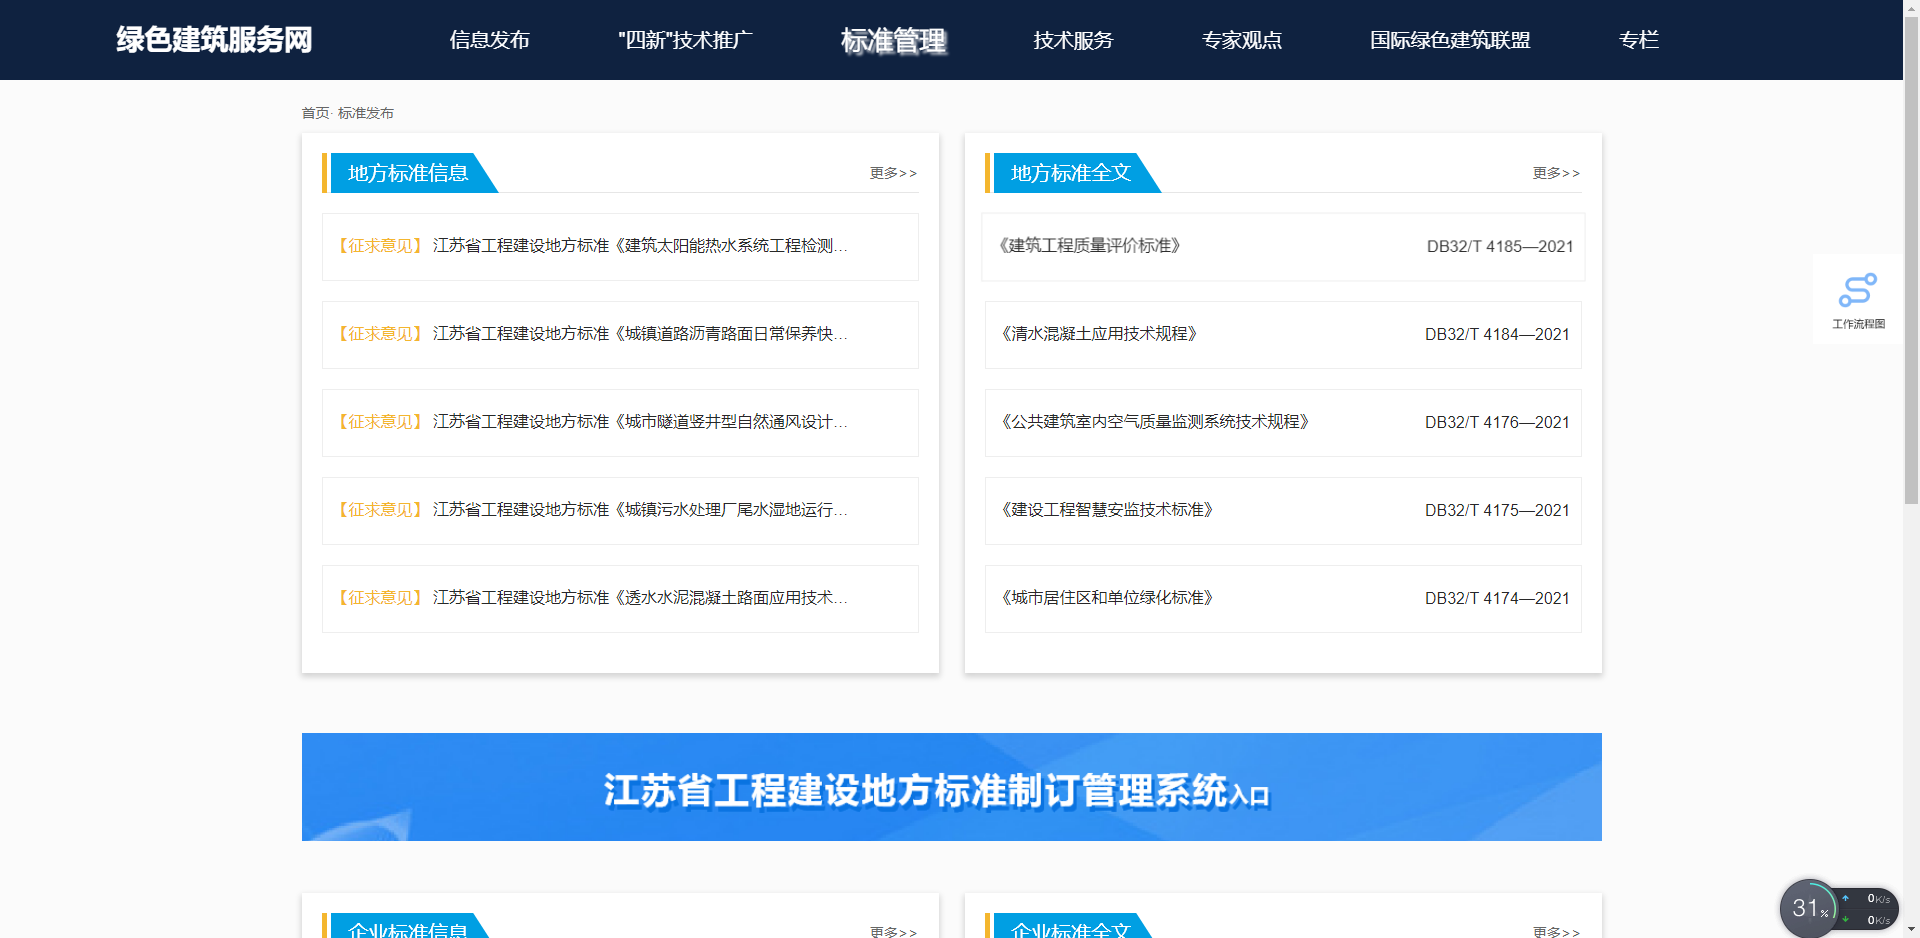Click the page vertical scrollbar thumb
Viewport: 1920px width, 938px height.
[1911, 260]
